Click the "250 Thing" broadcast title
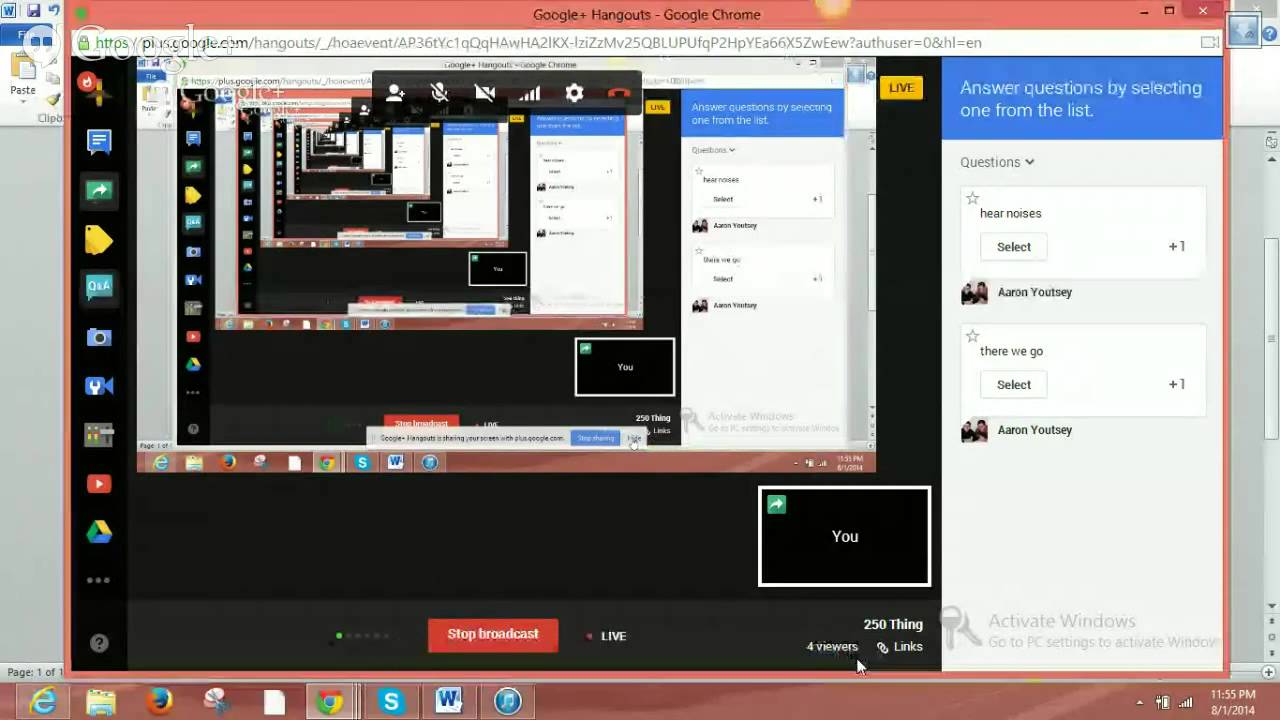 tap(893, 625)
